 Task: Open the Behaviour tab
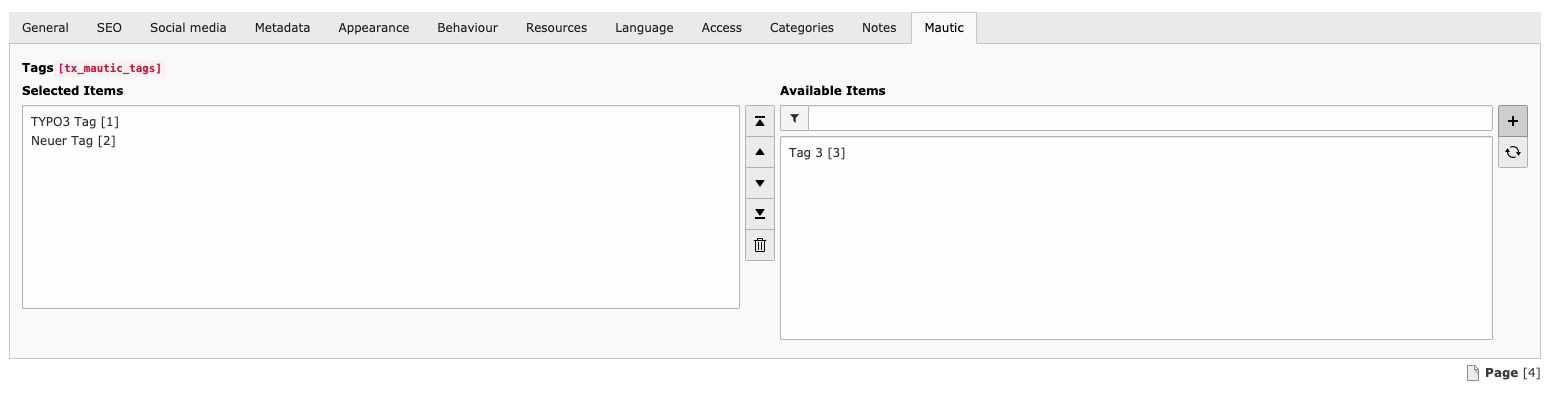click(467, 28)
